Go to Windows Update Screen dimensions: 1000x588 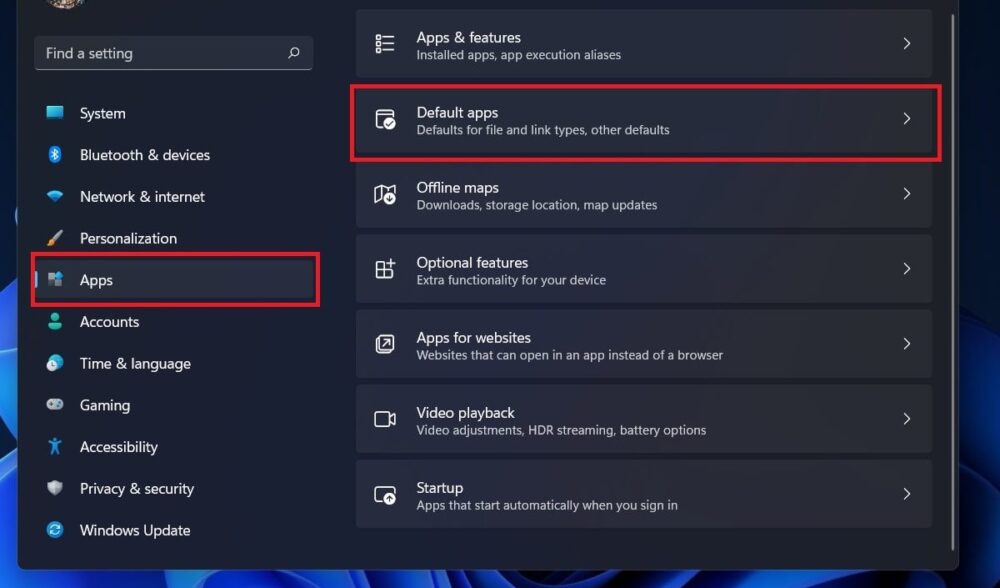coord(174,530)
